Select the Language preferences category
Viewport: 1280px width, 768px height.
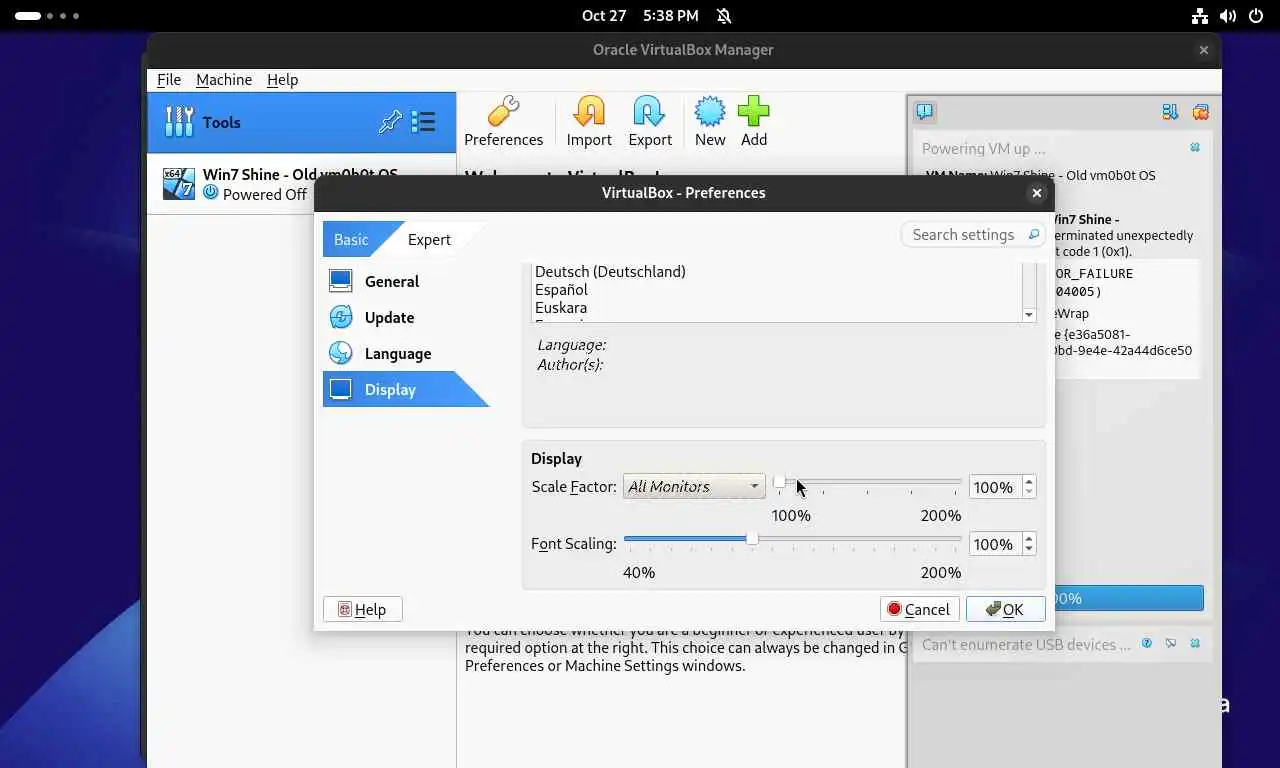coord(398,353)
